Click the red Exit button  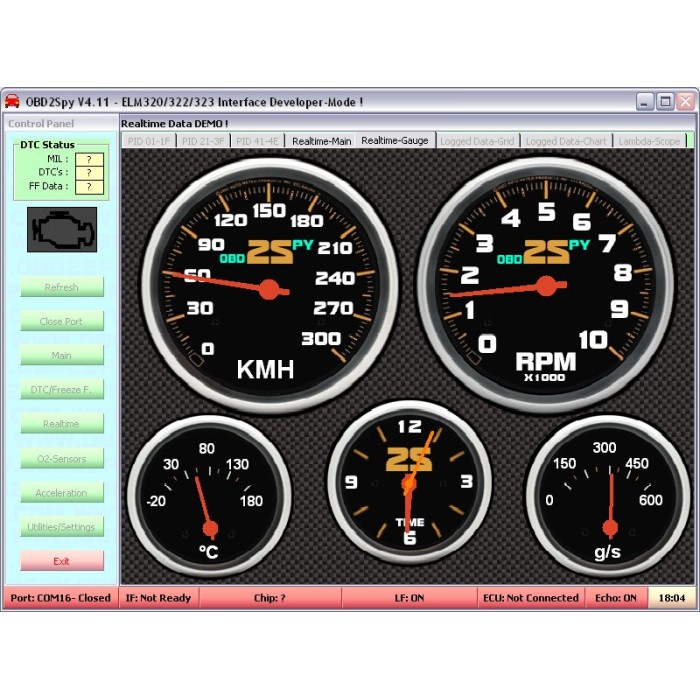point(62,561)
